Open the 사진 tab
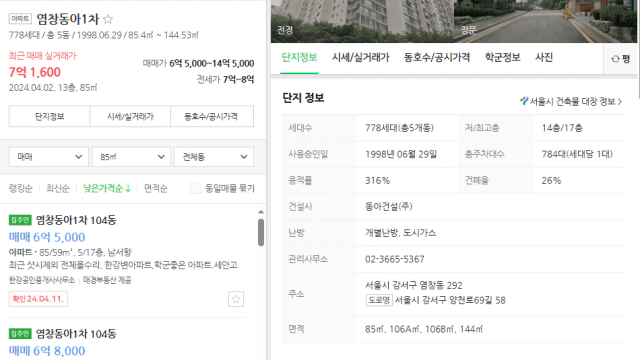Viewport: 640px width, 360px height. (x=544, y=58)
